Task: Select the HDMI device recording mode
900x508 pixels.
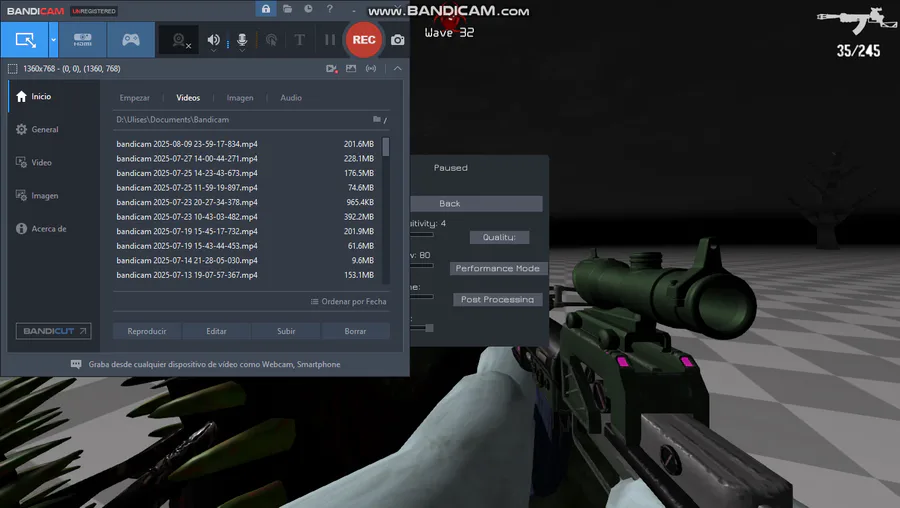Action: [83, 40]
